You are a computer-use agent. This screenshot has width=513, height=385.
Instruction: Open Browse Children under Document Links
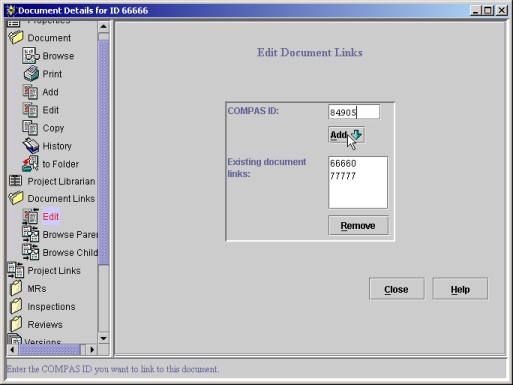[x=31, y=252]
